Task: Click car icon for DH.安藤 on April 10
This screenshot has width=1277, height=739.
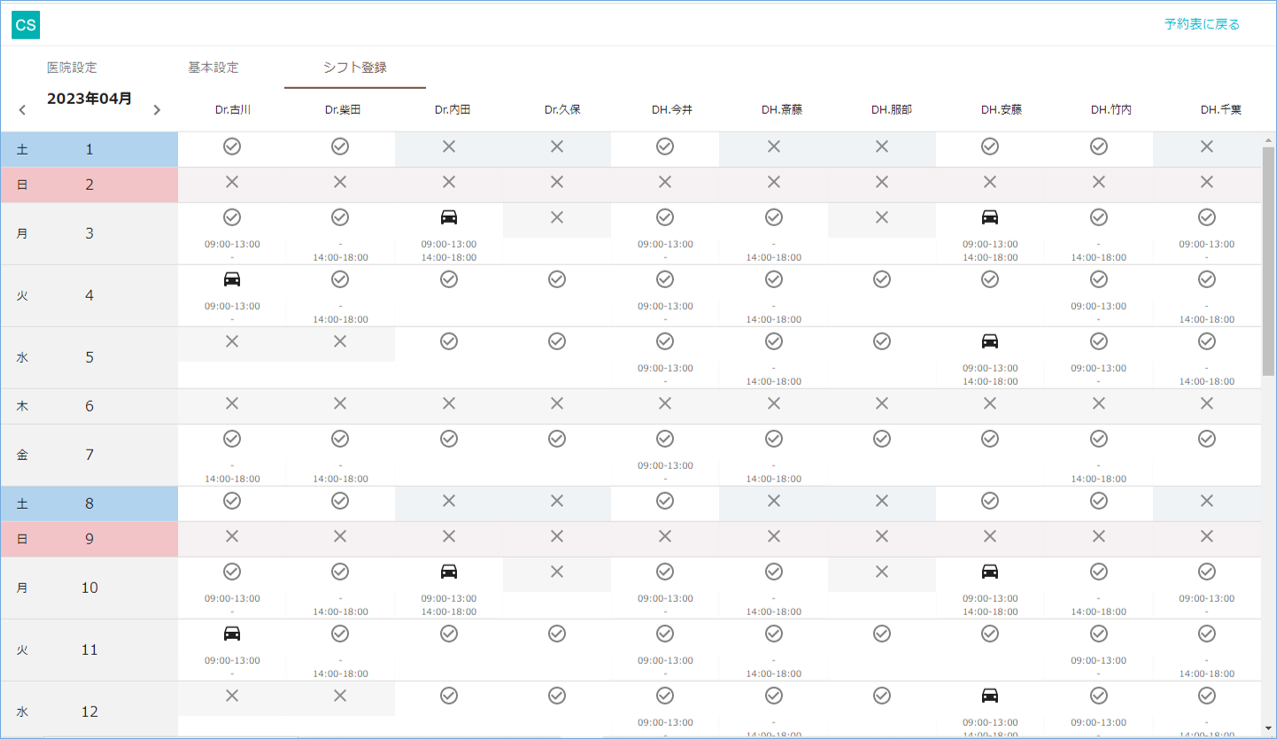Action: click(990, 572)
